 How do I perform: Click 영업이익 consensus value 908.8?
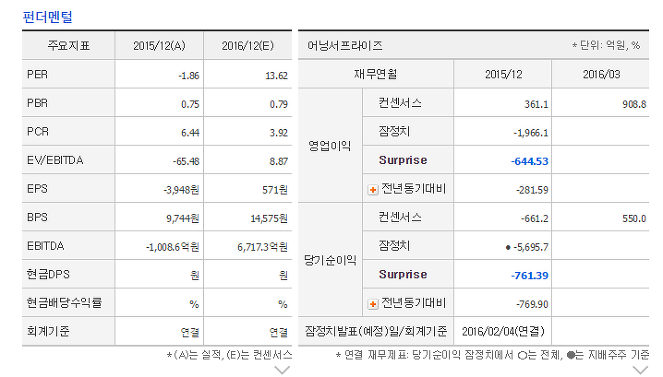(634, 104)
